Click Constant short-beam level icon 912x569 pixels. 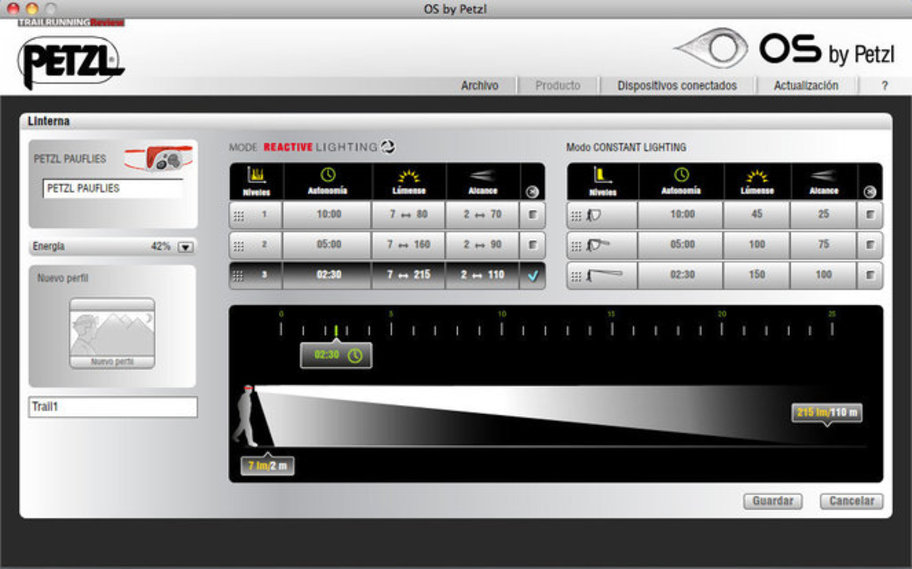click(593, 215)
